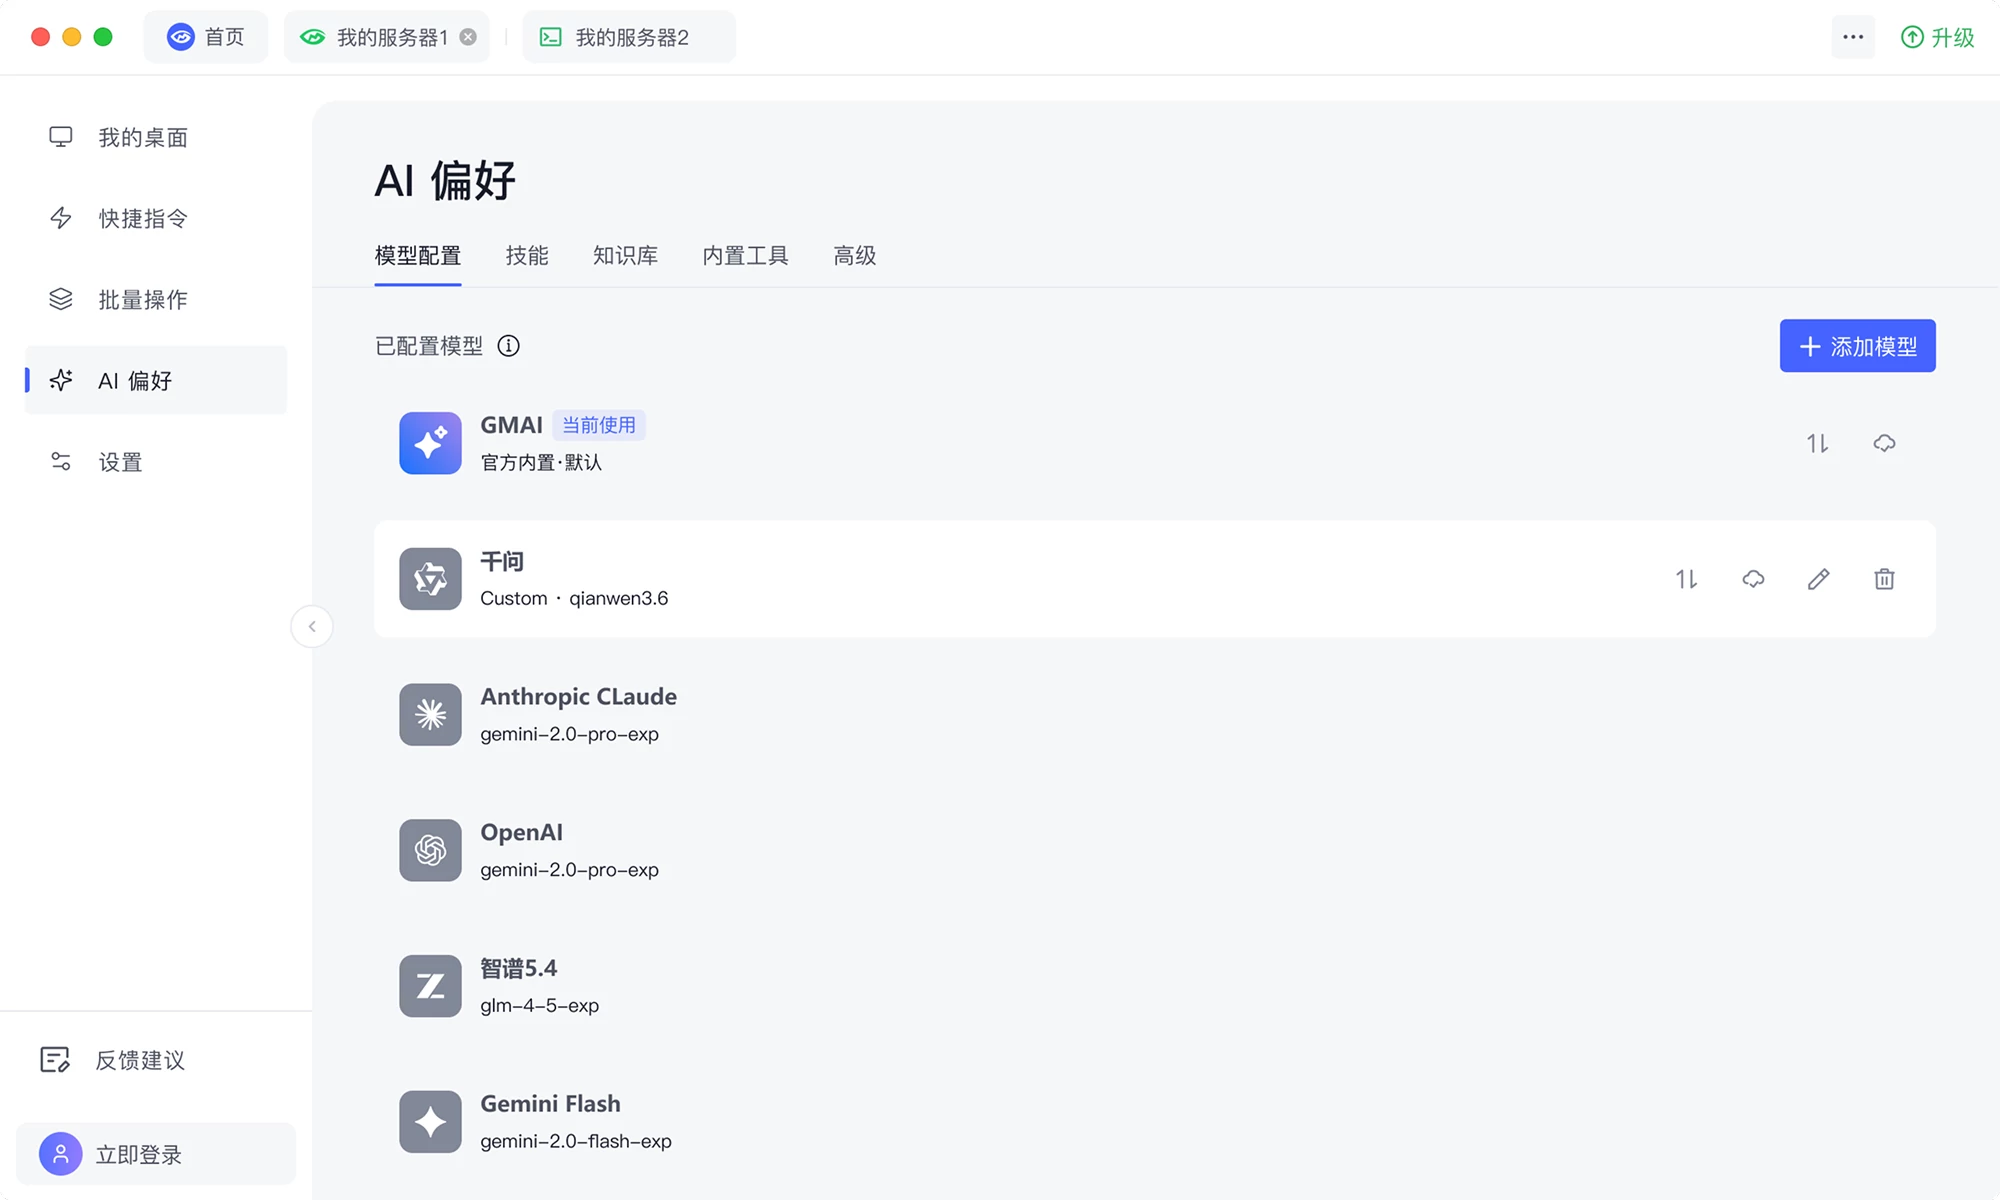Click the Anthropic CLaude logo icon
This screenshot has height=1200, width=2000.
(430, 714)
